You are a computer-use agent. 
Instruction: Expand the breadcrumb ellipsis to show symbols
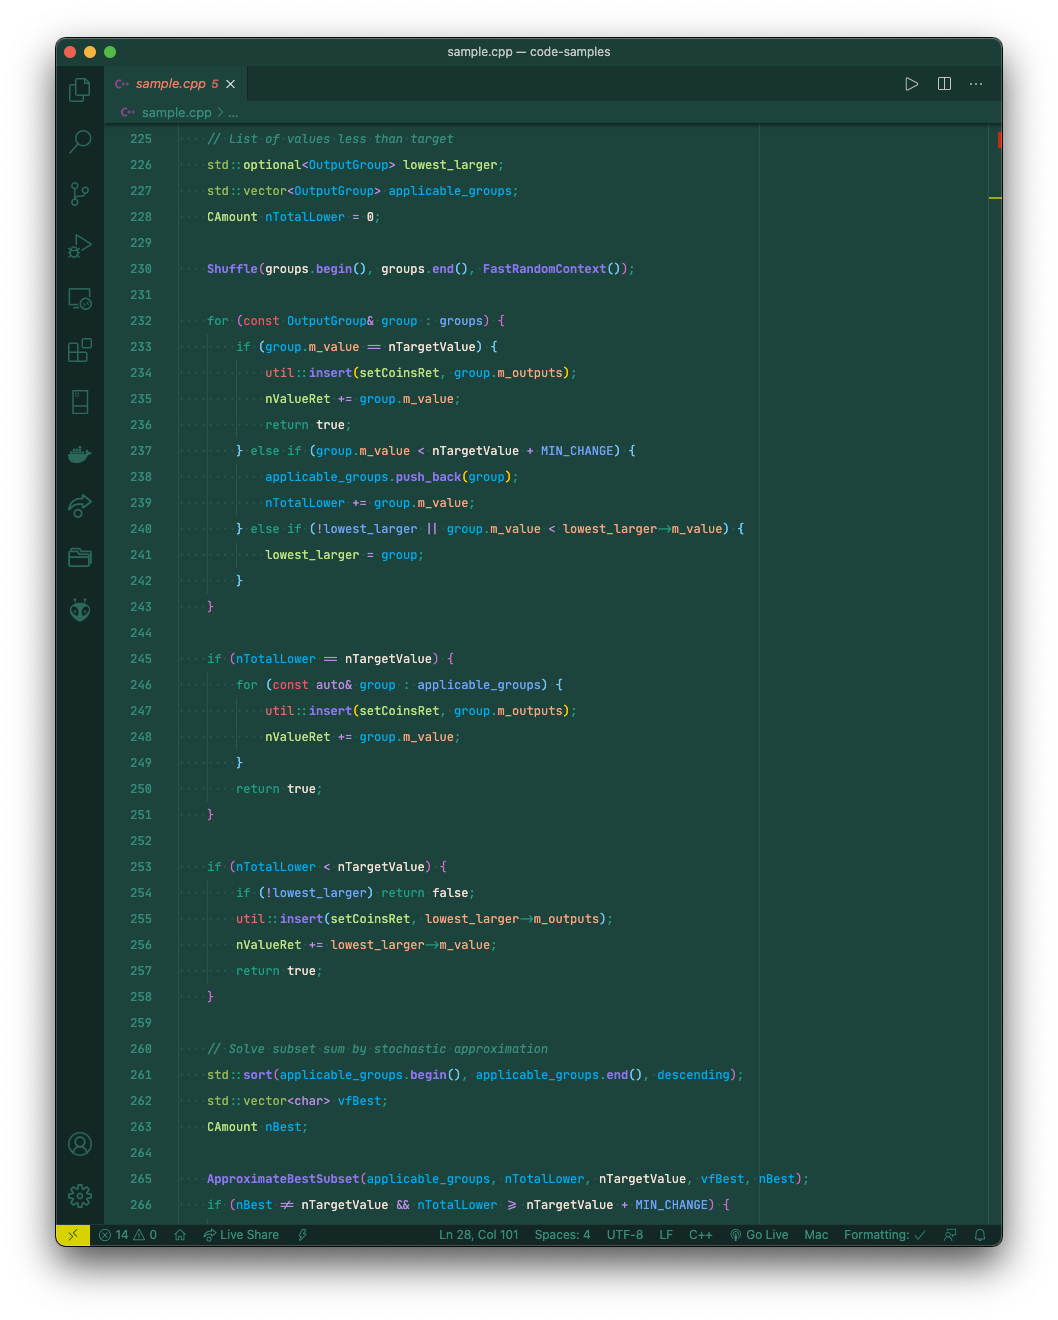pyautogui.click(x=233, y=112)
